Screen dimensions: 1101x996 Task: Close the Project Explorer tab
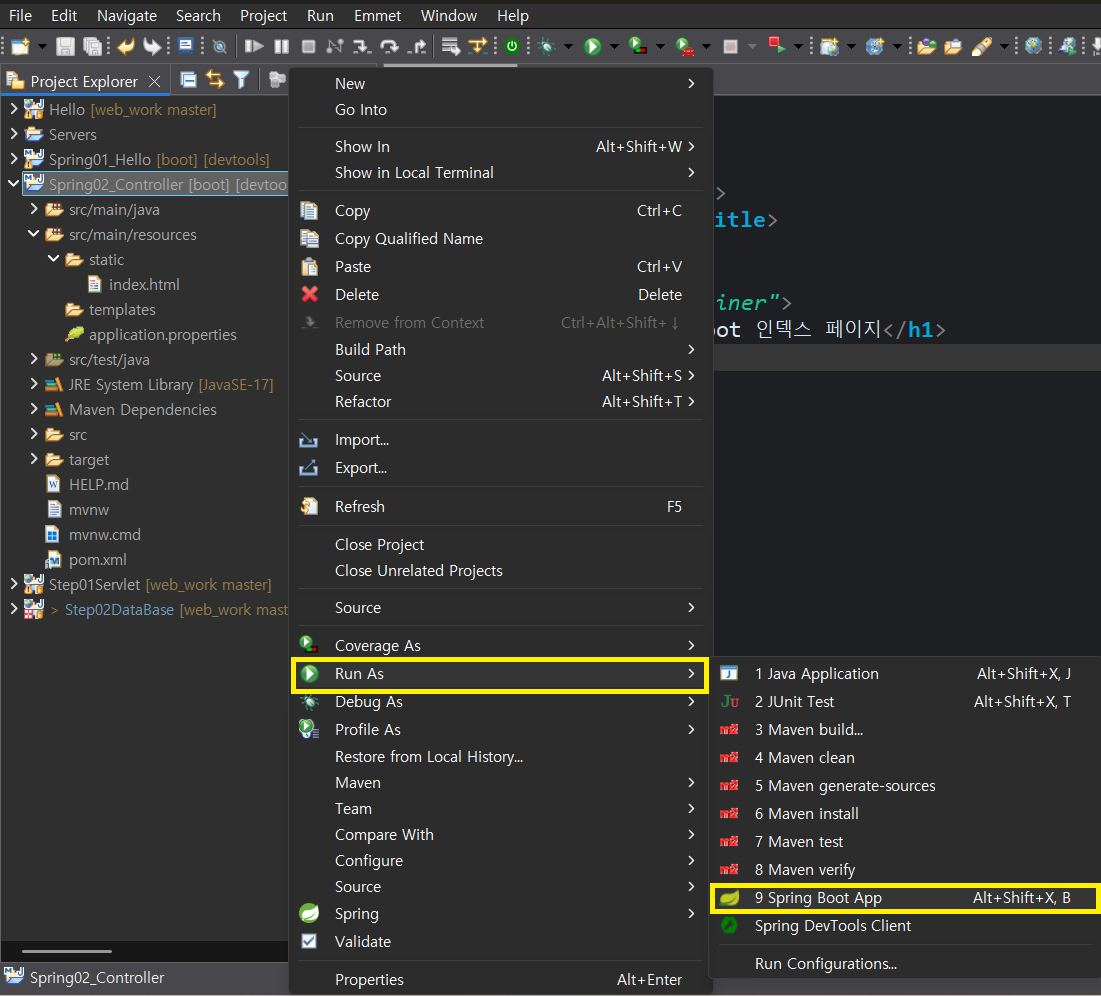(154, 81)
